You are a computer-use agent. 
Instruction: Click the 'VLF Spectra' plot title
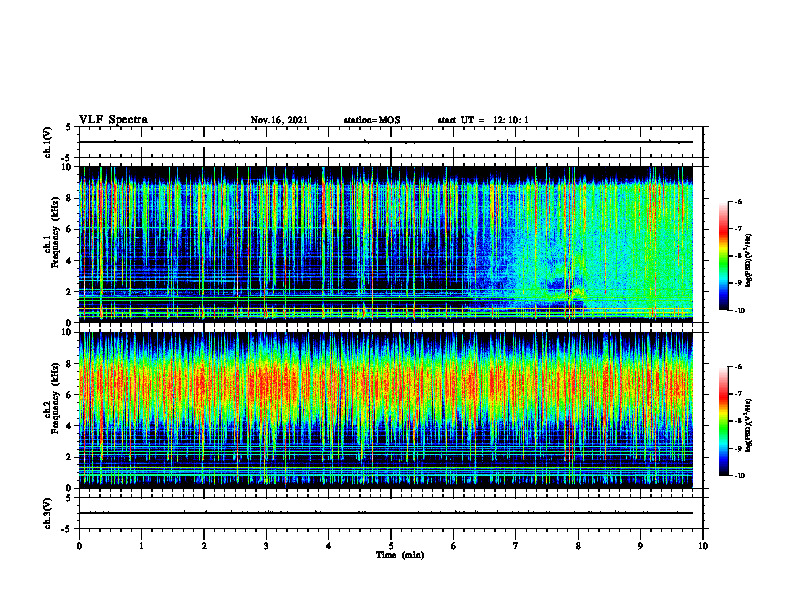(x=113, y=120)
